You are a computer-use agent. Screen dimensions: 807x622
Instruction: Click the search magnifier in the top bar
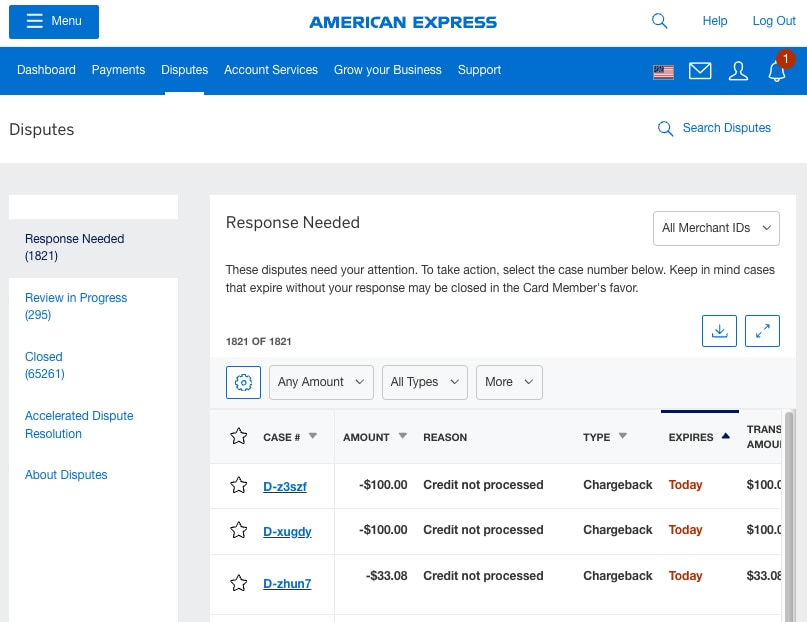click(x=659, y=20)
